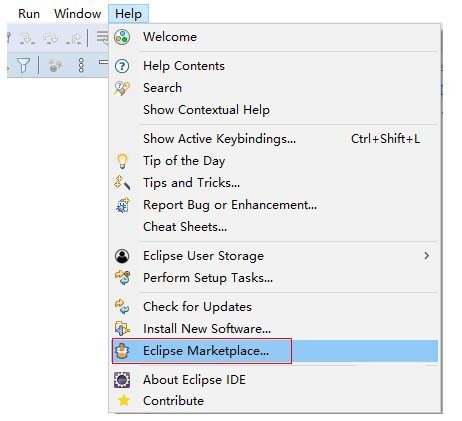The width and height of the screenshot is (462, 421).
Task: Expand the Eclipse User Storage submenu arrow
Action: [426, 256]
